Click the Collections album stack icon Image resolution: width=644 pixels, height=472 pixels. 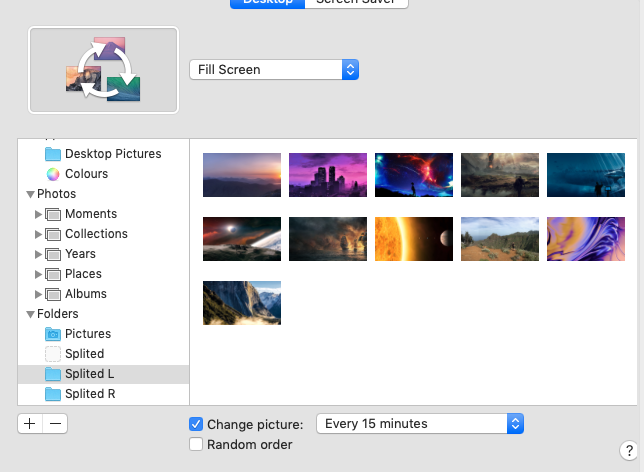coord(53,234)
